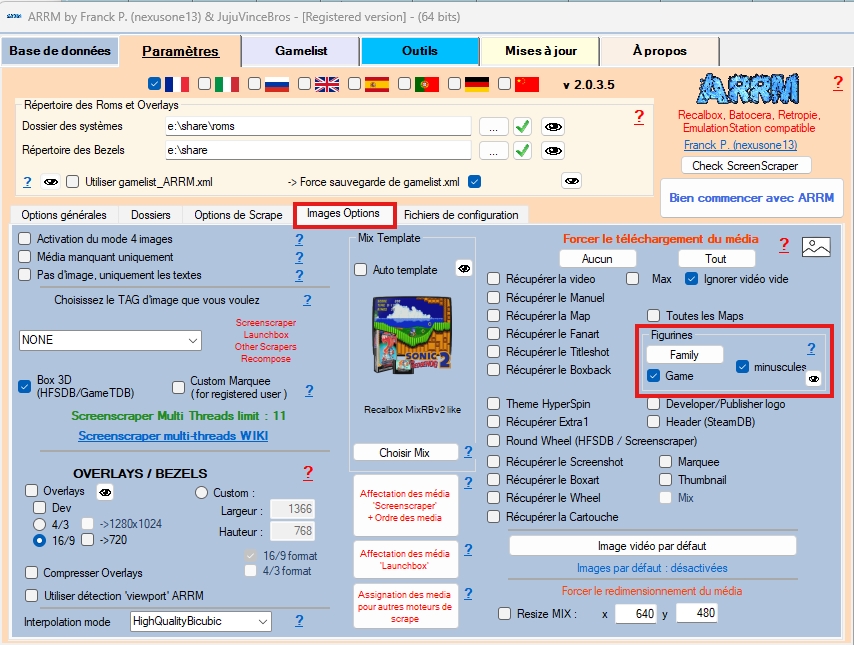Image resolution: width=854 pixels, height=645 pixels.
Task: Click browse button for Dossier des systèmes
Action: 493,126
